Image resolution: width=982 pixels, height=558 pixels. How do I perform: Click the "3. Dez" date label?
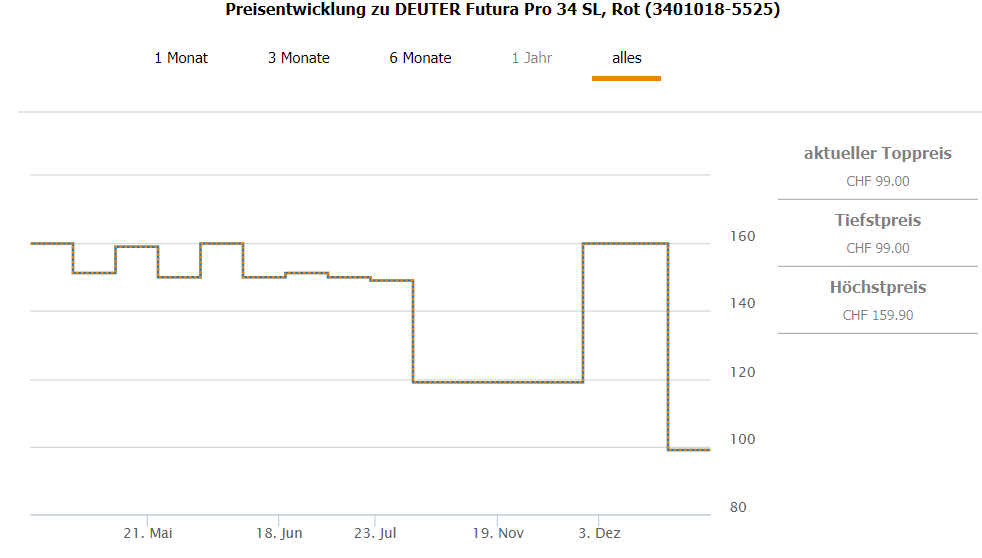(x=599, y=533)
